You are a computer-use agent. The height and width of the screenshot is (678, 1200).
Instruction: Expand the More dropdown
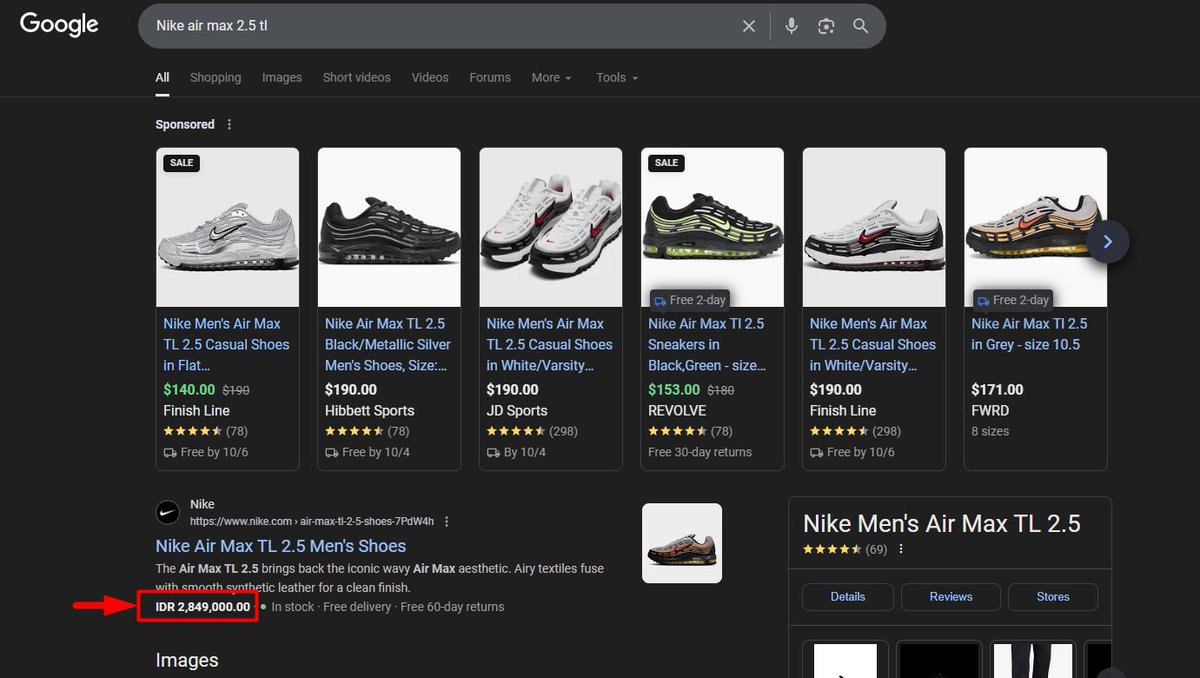551,77
